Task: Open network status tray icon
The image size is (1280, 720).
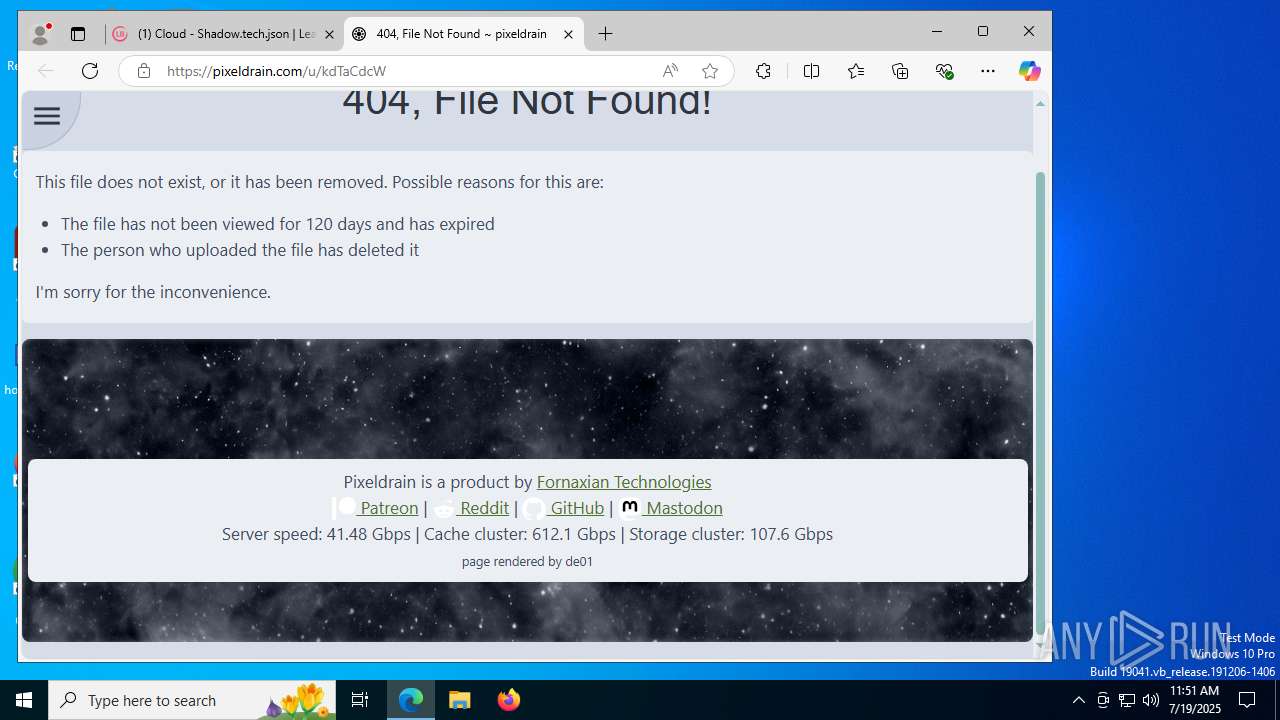Action: tap(1127, 700)
